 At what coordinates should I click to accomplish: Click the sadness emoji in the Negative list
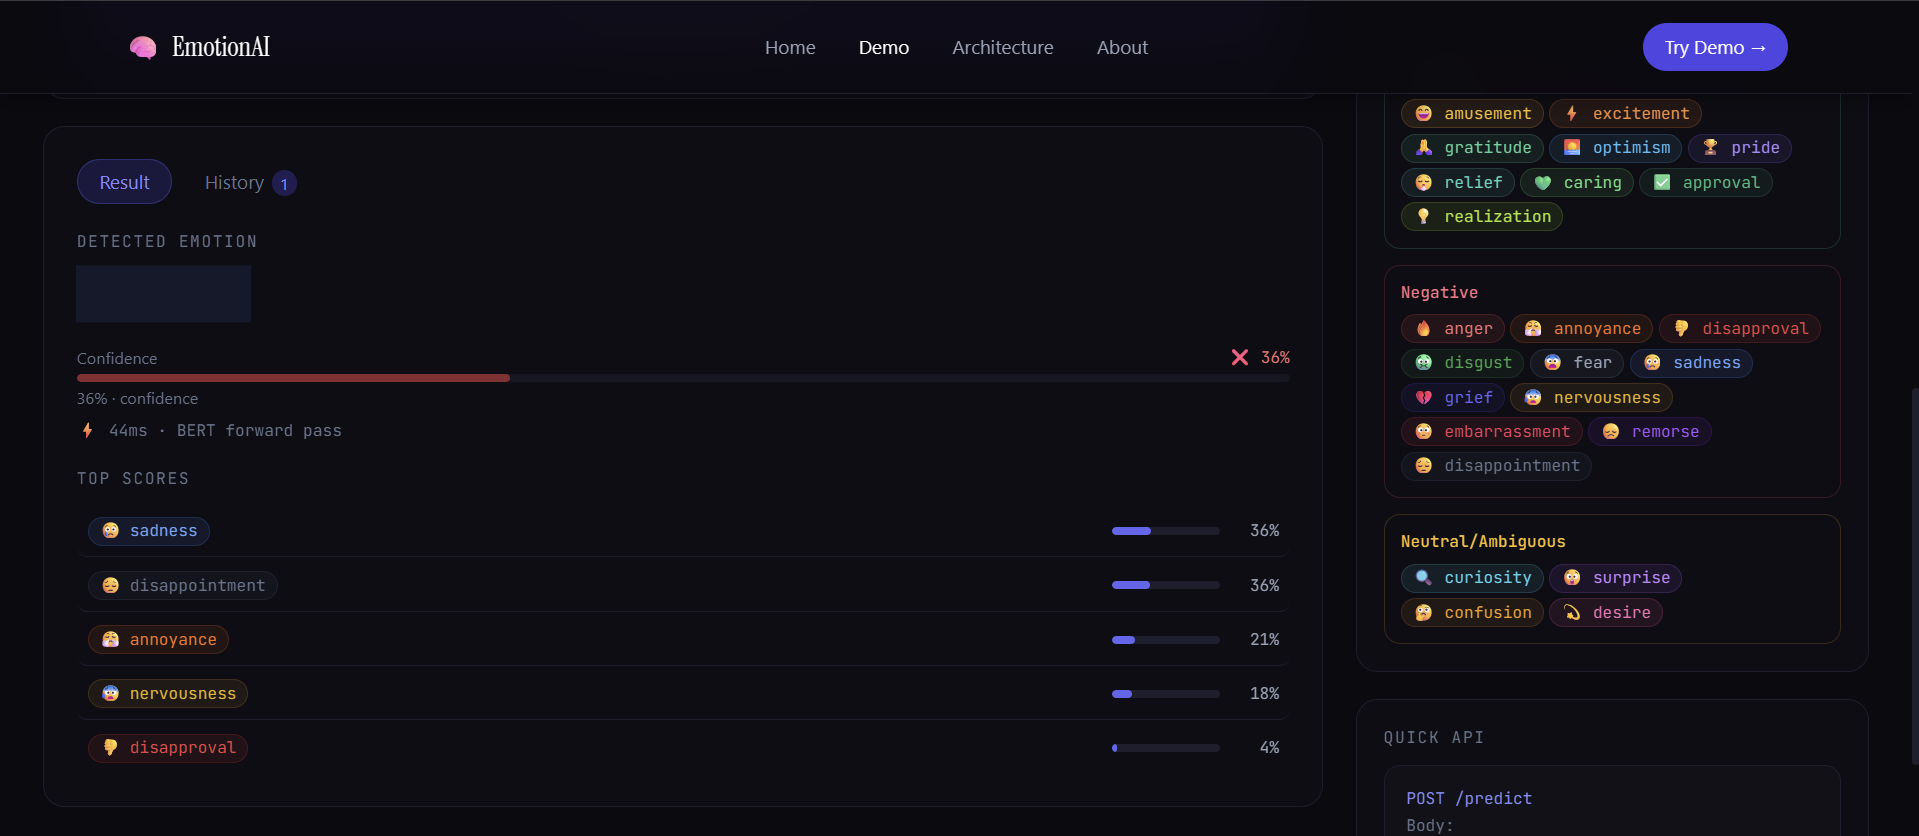[x=1653, y=363]
